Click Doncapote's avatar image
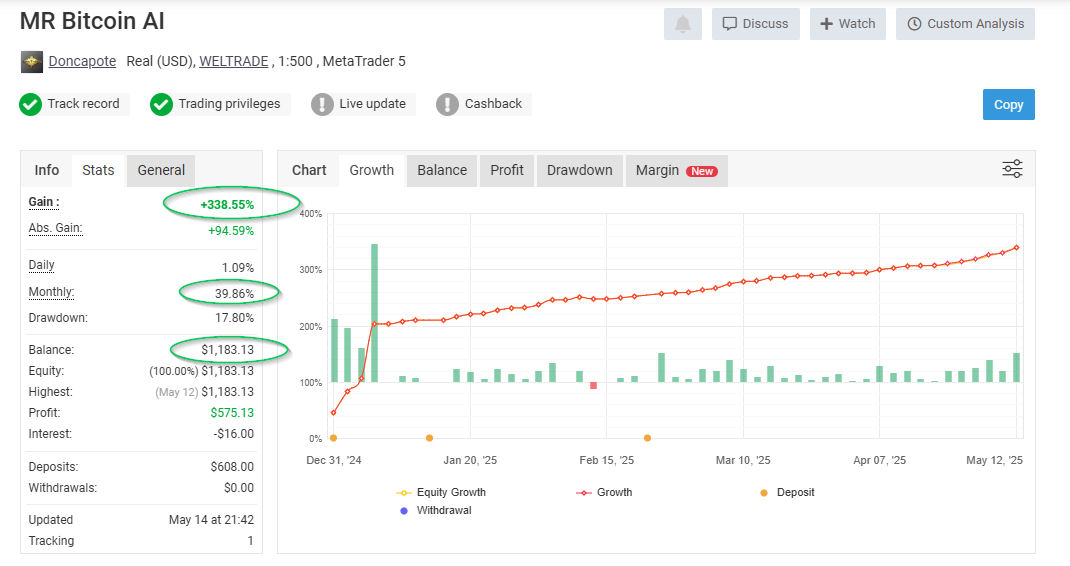This screenshot has height=566, width=1070. click(31, 61)
